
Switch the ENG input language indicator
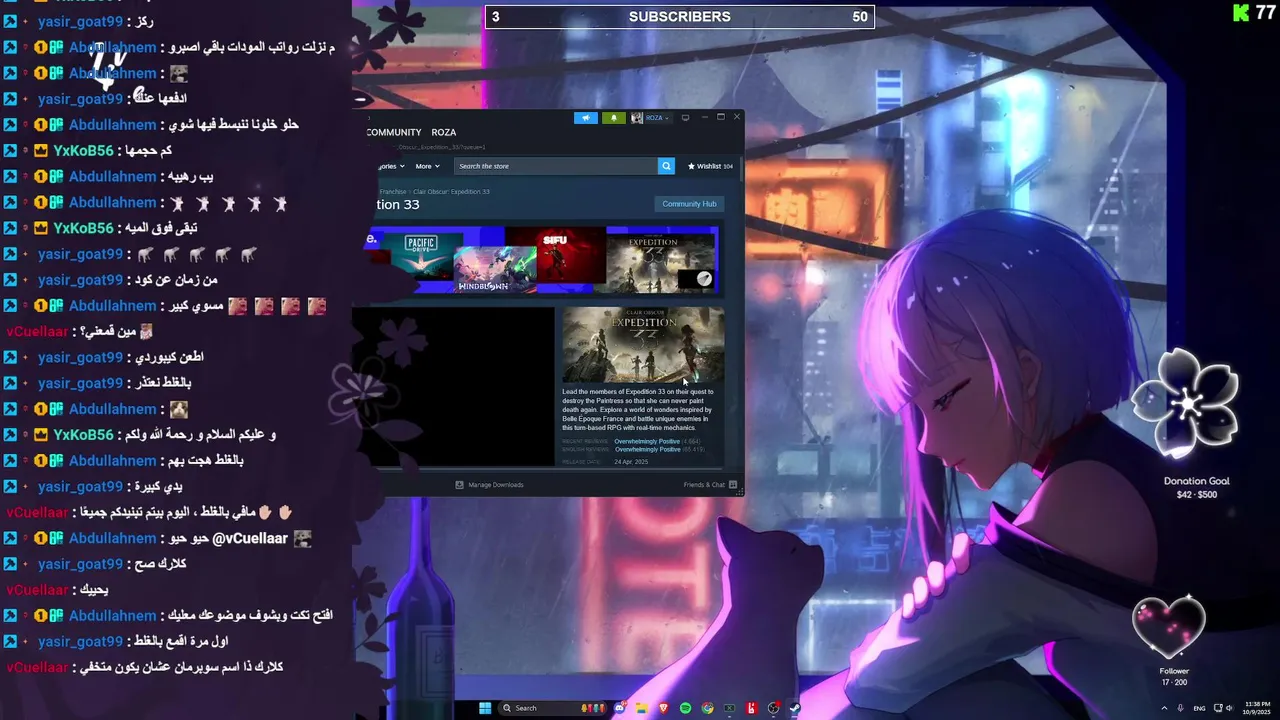[x=1199, y=708]
